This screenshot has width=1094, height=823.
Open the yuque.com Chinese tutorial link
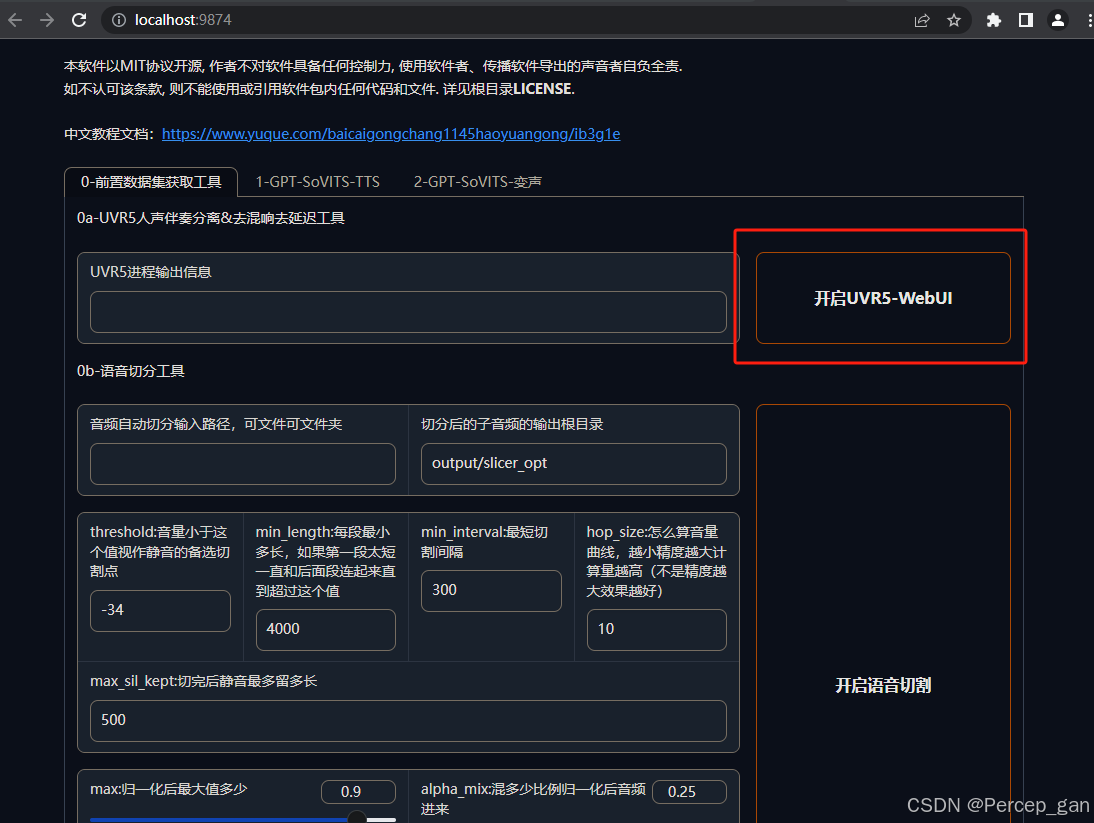[391, 134]
